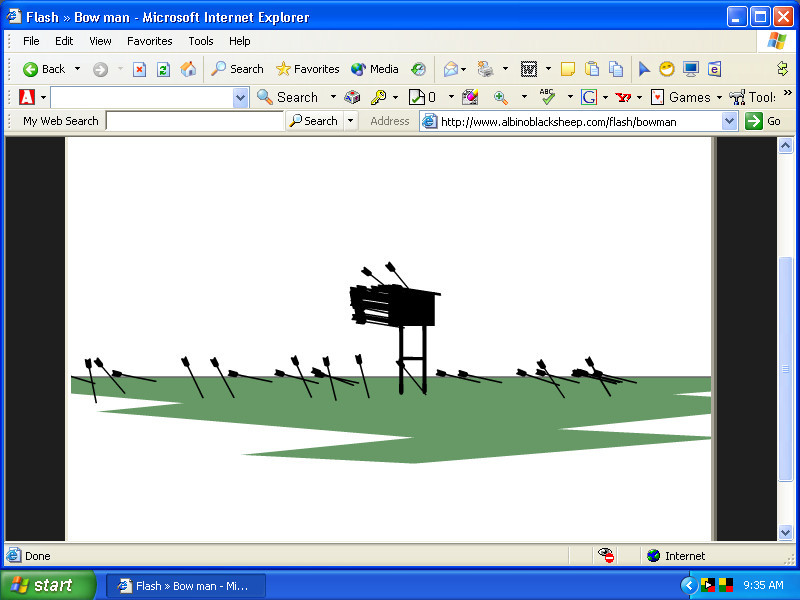Viewport: 800px width, 600px height.
Task: Print the page with the printer icon
Action: [485, 69]
